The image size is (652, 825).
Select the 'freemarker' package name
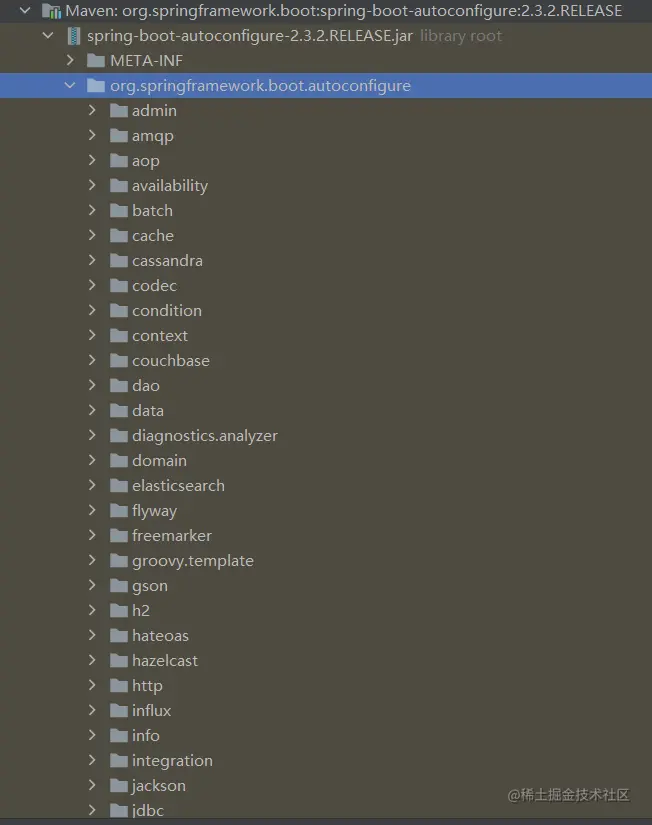click(172, 536)
